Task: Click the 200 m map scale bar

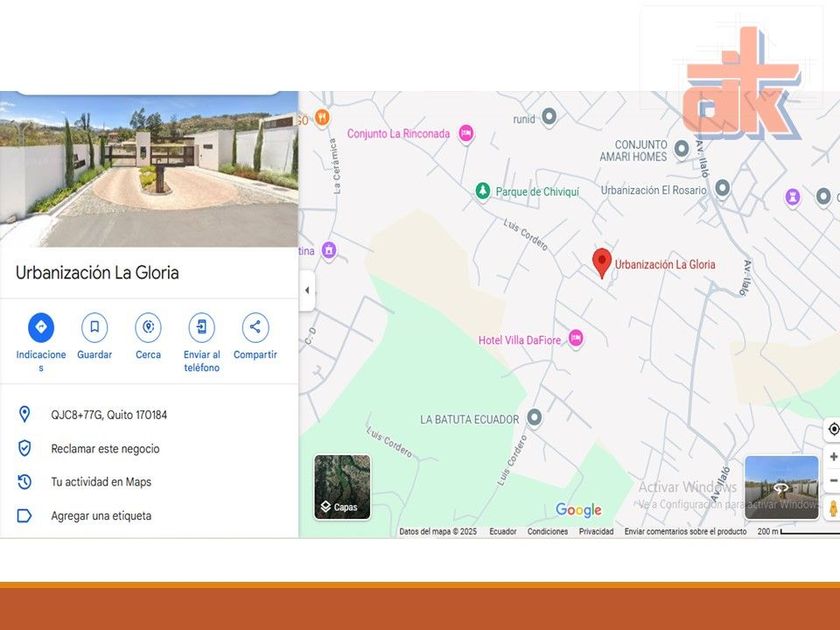Action: [798, 531]
